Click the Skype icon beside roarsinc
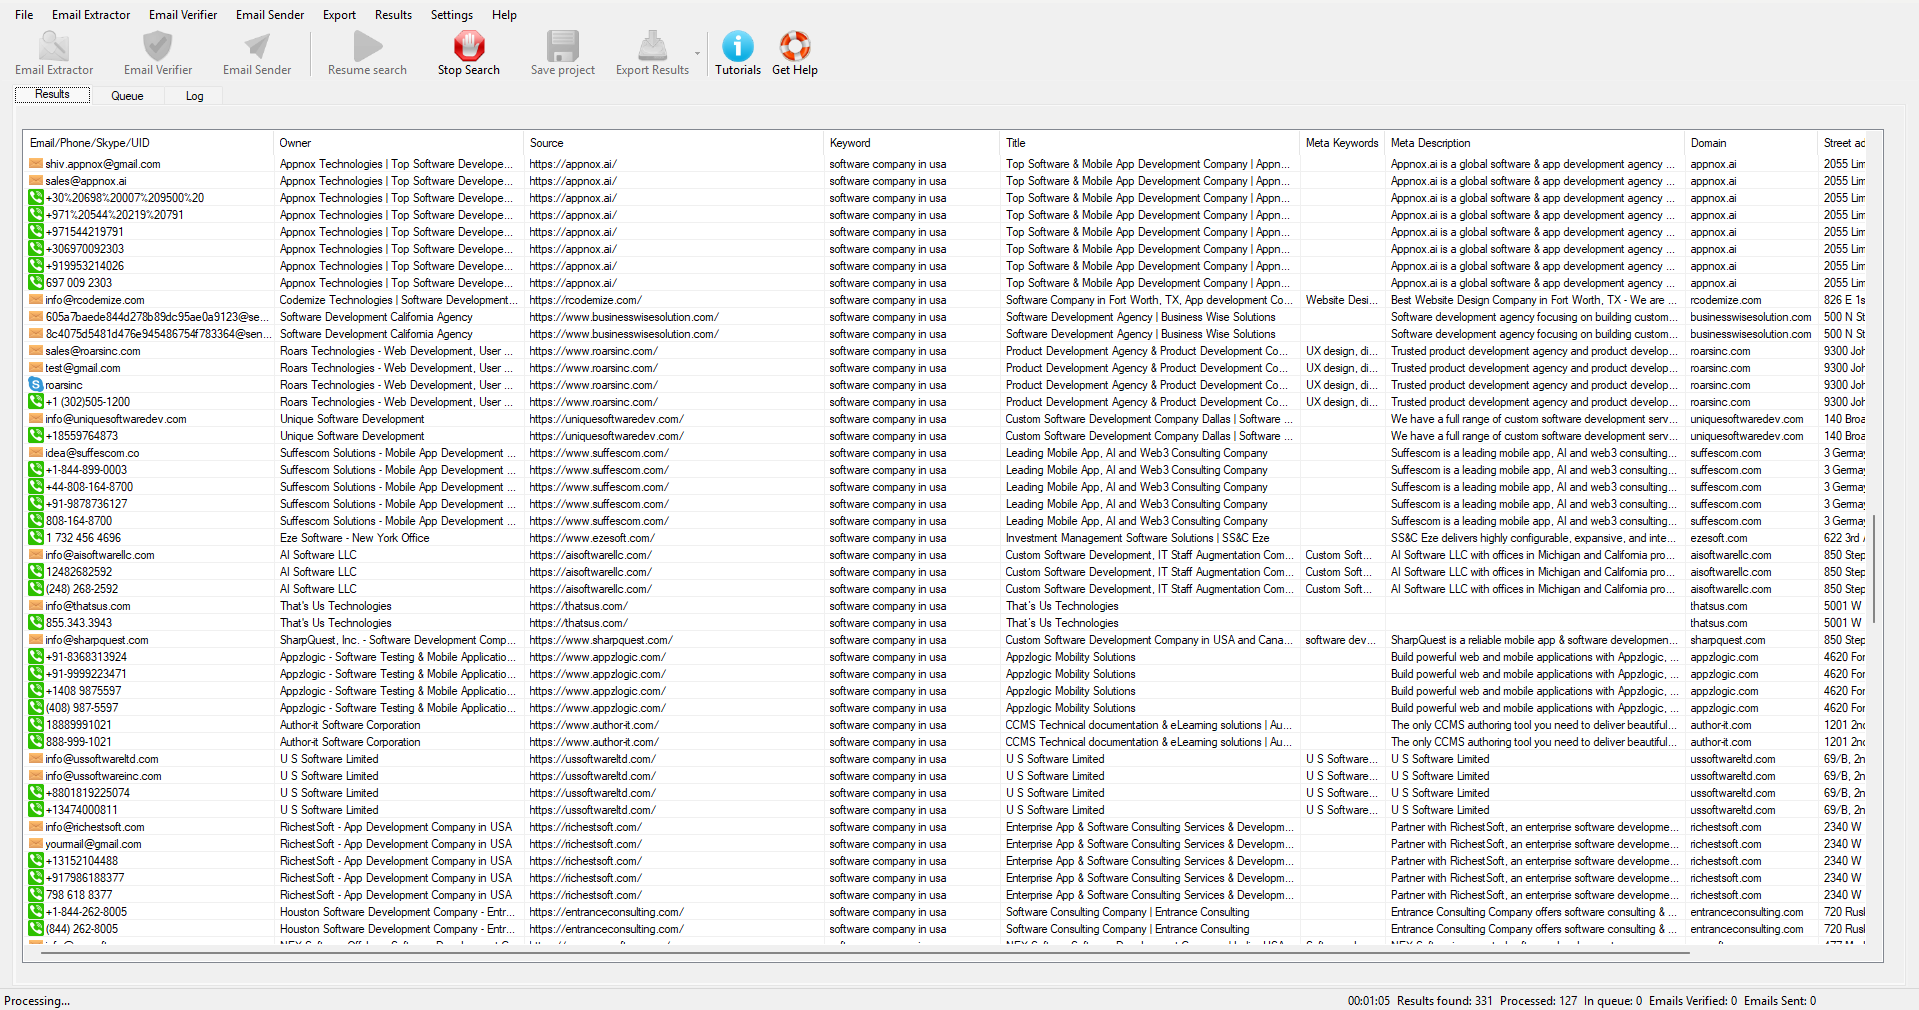The width and height of the screenshot is (1919, 1010). click(35, 385)
